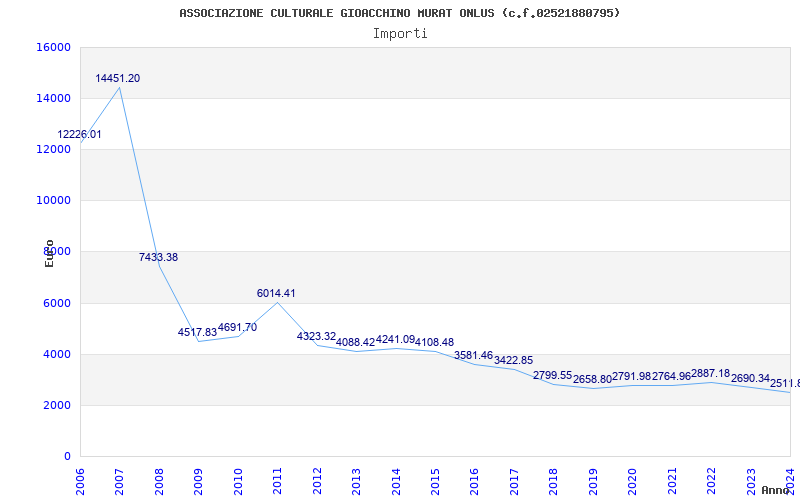Select the 14000 y-axis label
Viewport: 800px width, 500px height.
tap(53, 98)
